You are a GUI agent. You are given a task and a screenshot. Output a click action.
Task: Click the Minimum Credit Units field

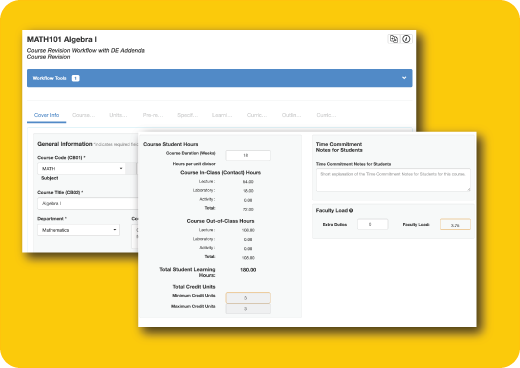pos(248,298)
